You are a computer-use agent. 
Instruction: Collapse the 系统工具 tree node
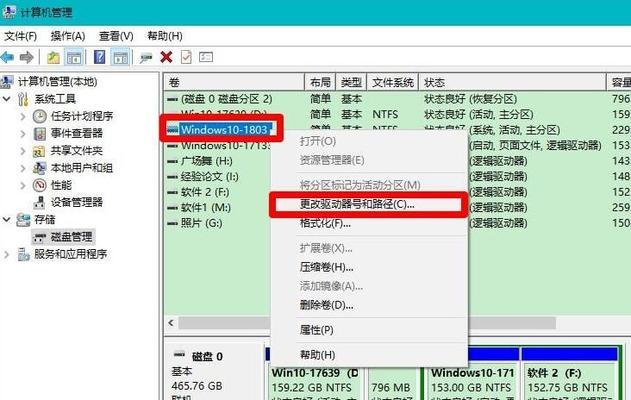pyautogui.click(x=7, y=99)
